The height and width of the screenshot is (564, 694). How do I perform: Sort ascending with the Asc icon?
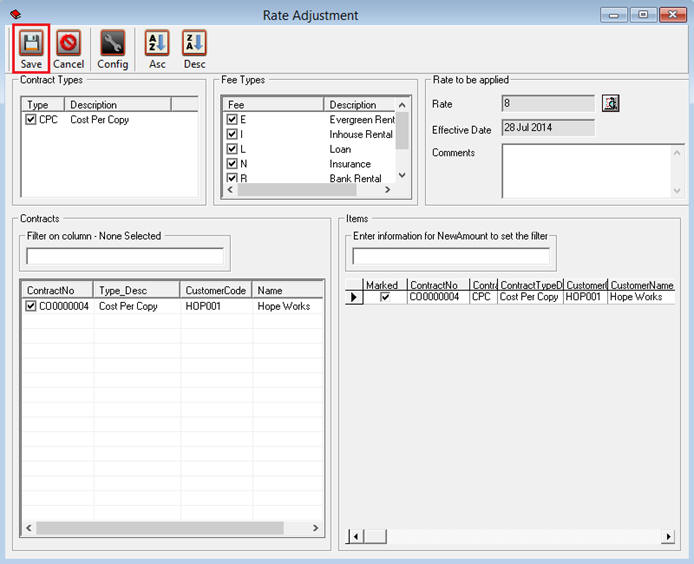coord(157,44)
